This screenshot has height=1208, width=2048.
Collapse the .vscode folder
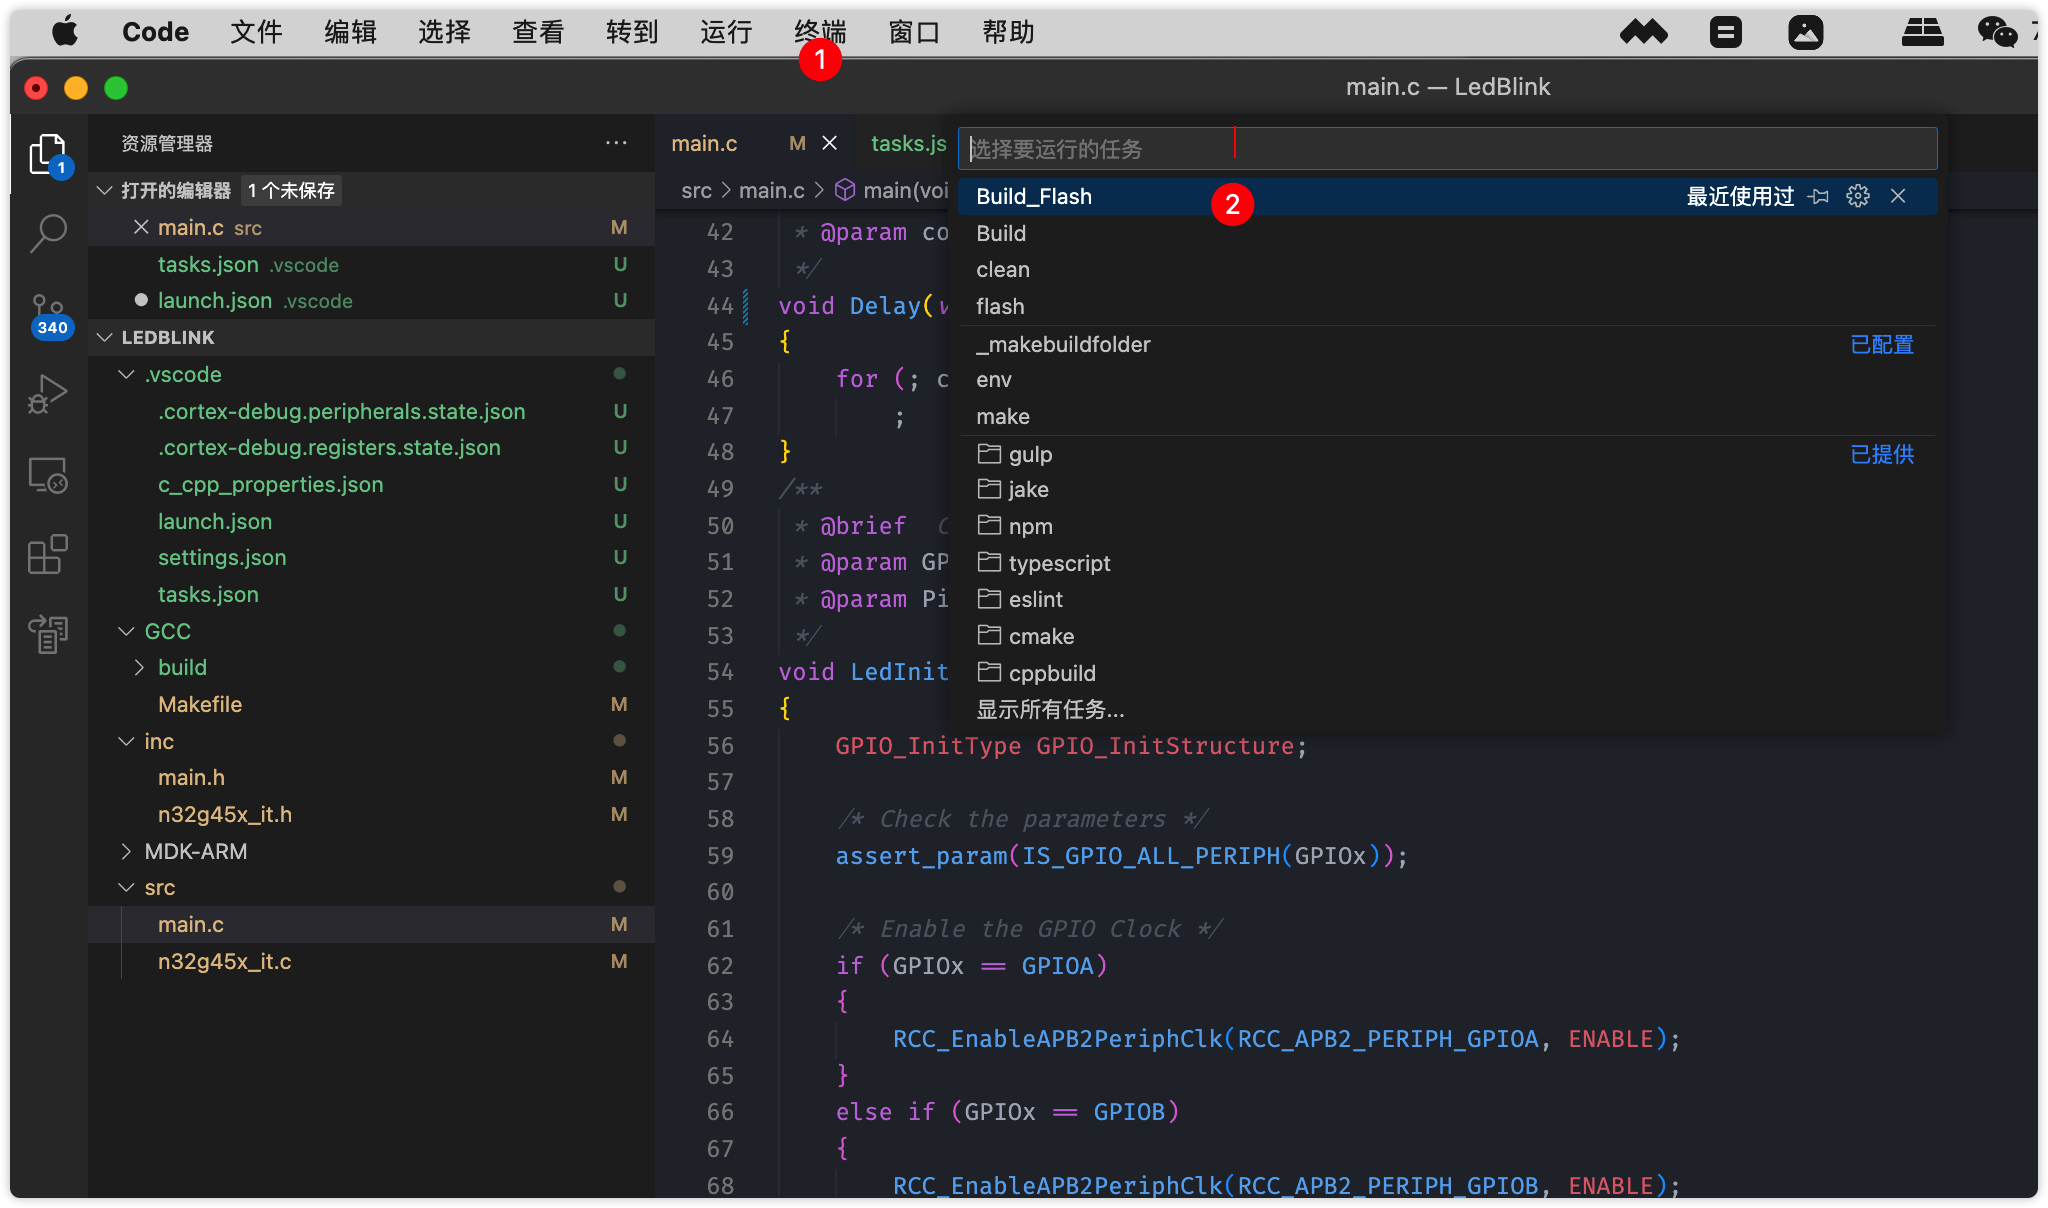pyautogui.click(x=126, y=374)
